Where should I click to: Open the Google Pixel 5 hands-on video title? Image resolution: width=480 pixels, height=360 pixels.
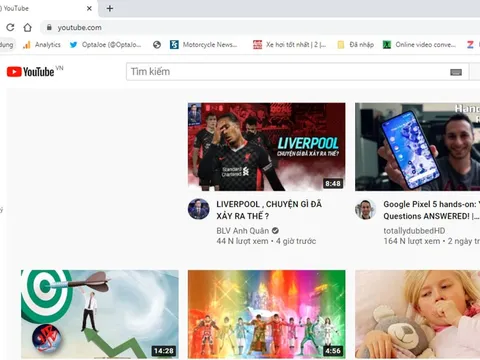coord(431,210)
